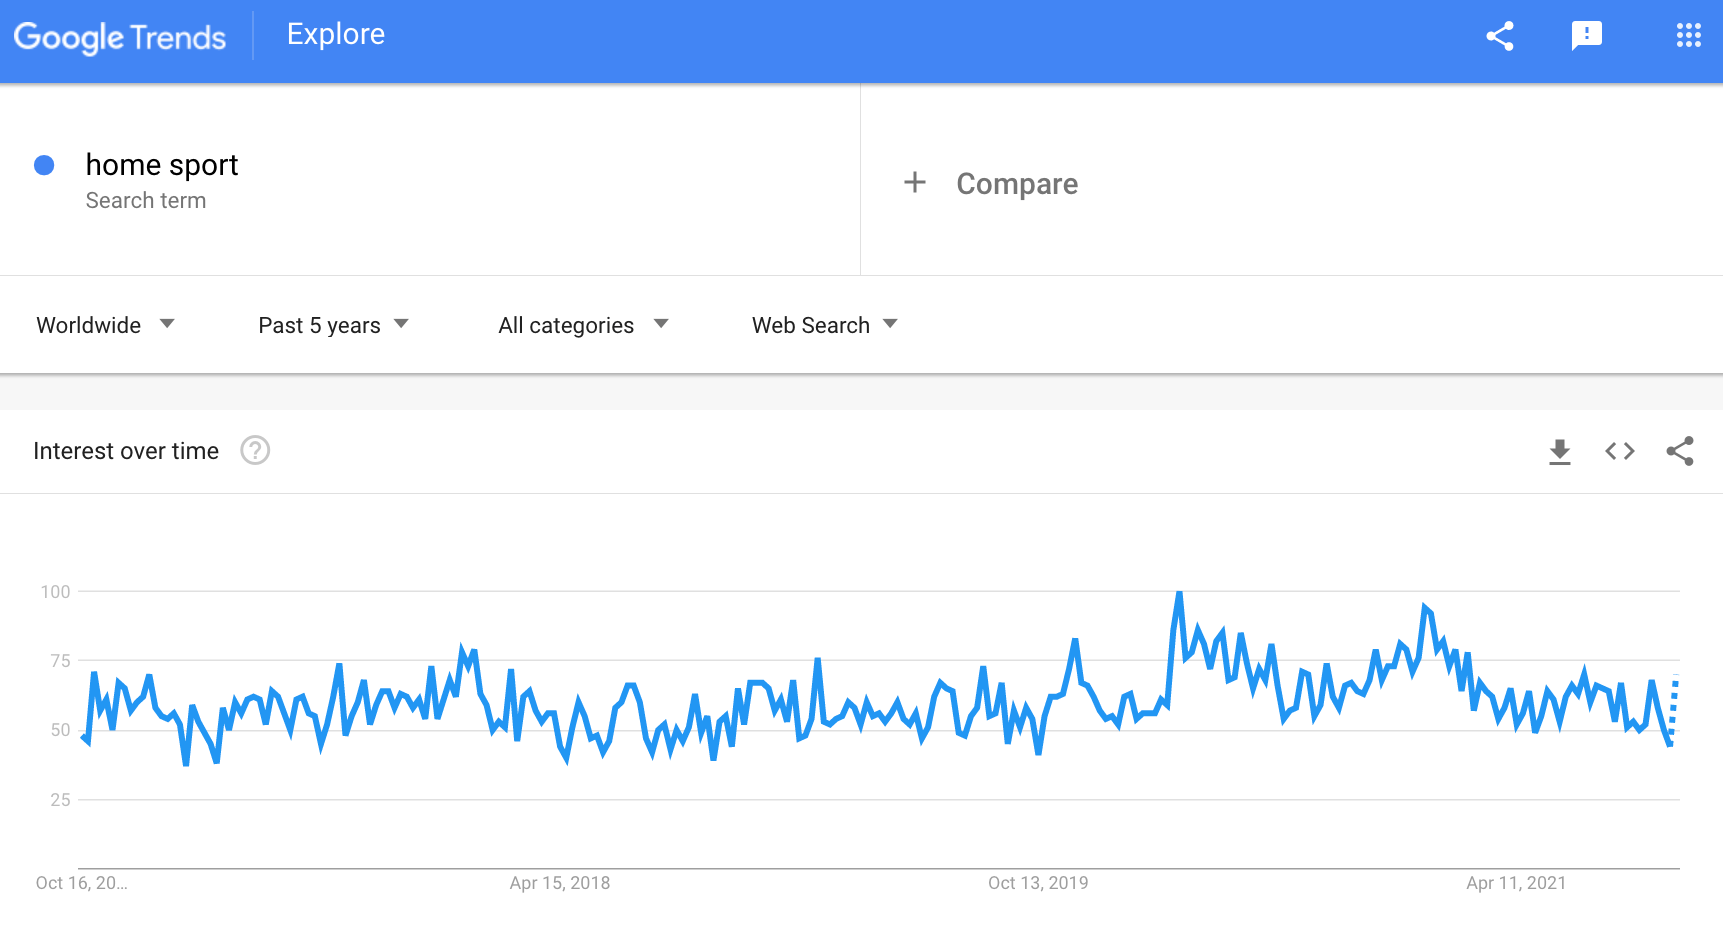Show help for Interest over time
1723x946 pixels.
pyautogui.click(x=255, y=451)
